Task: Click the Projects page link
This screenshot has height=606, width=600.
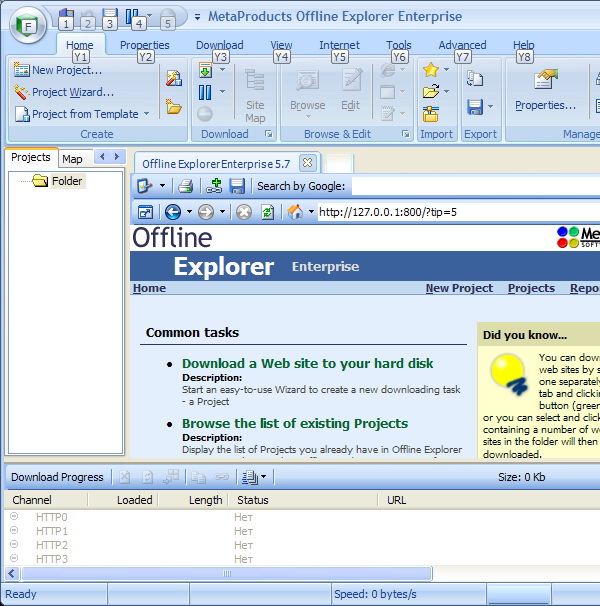Action: click(x=531, y=288)
